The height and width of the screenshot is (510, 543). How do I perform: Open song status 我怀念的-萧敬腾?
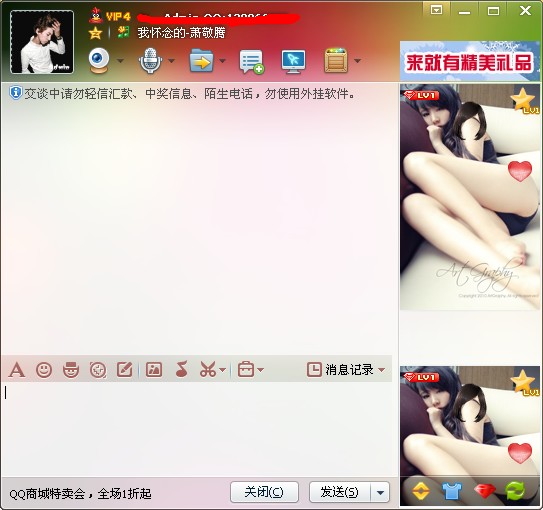click(x=181, y=33)
